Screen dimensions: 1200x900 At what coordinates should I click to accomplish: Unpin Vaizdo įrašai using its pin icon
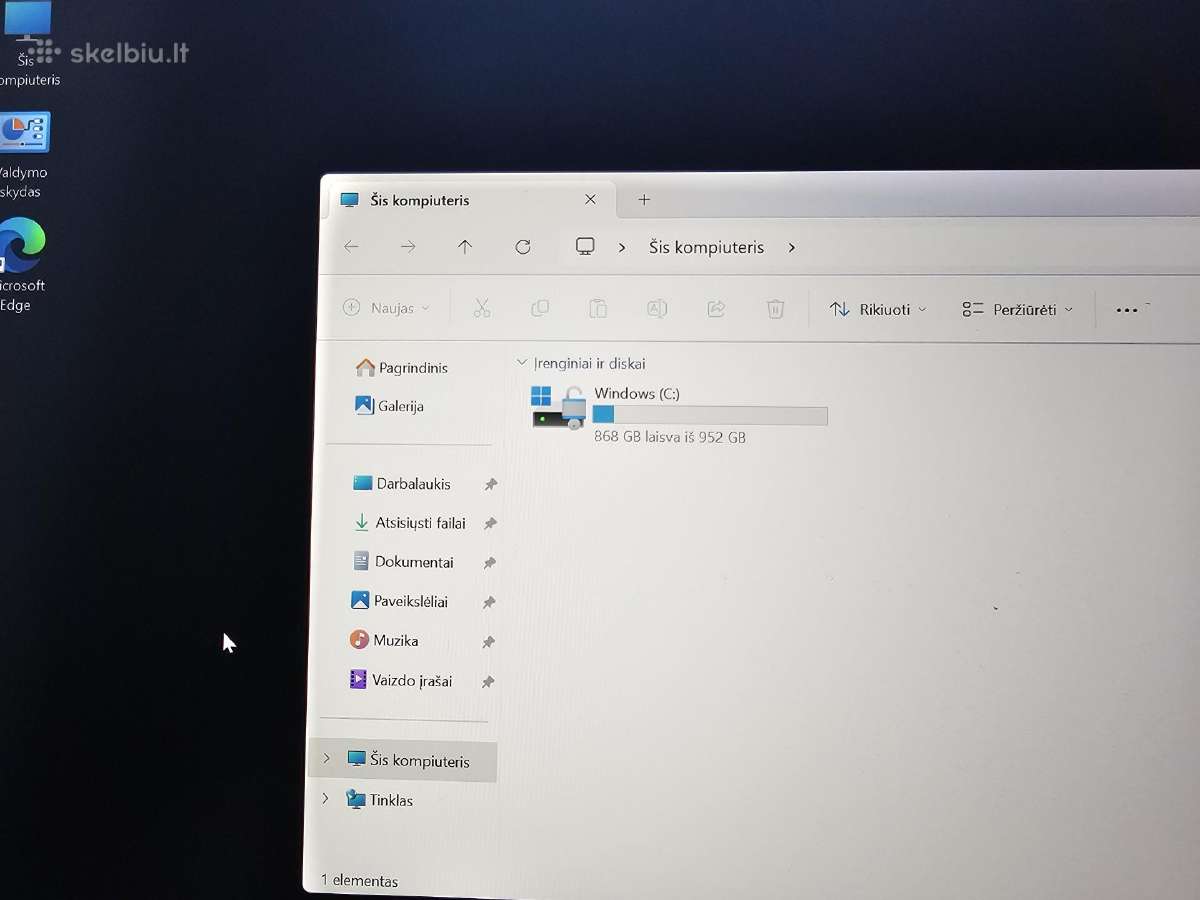(x=488, y=682)
